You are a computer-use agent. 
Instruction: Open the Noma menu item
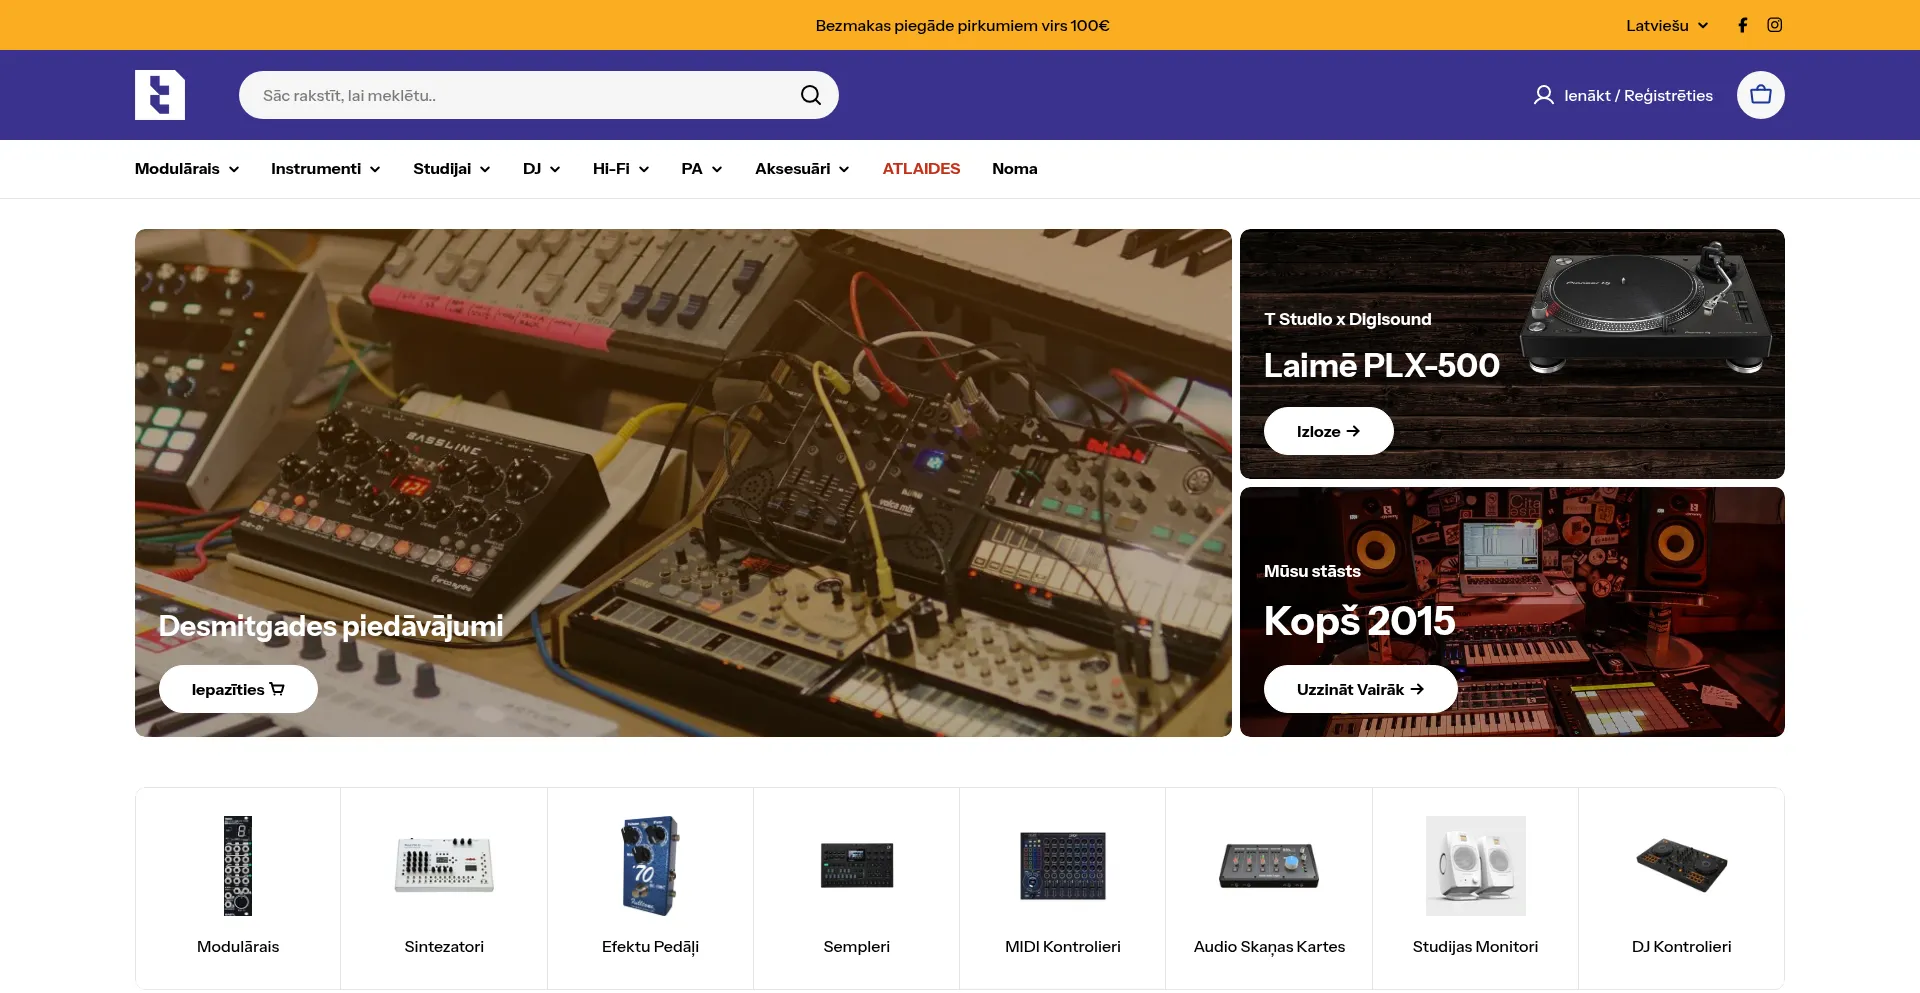coord(1014,169)
